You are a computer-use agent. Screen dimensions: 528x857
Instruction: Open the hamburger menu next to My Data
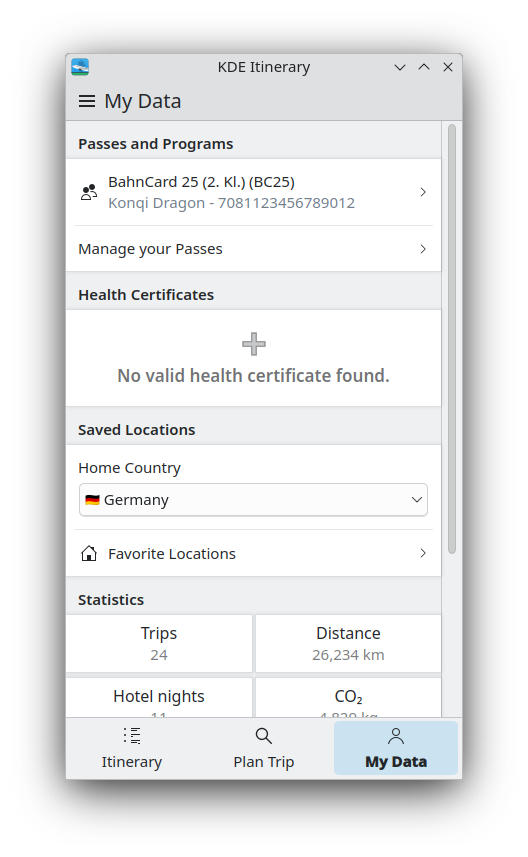tap(87, 101)
